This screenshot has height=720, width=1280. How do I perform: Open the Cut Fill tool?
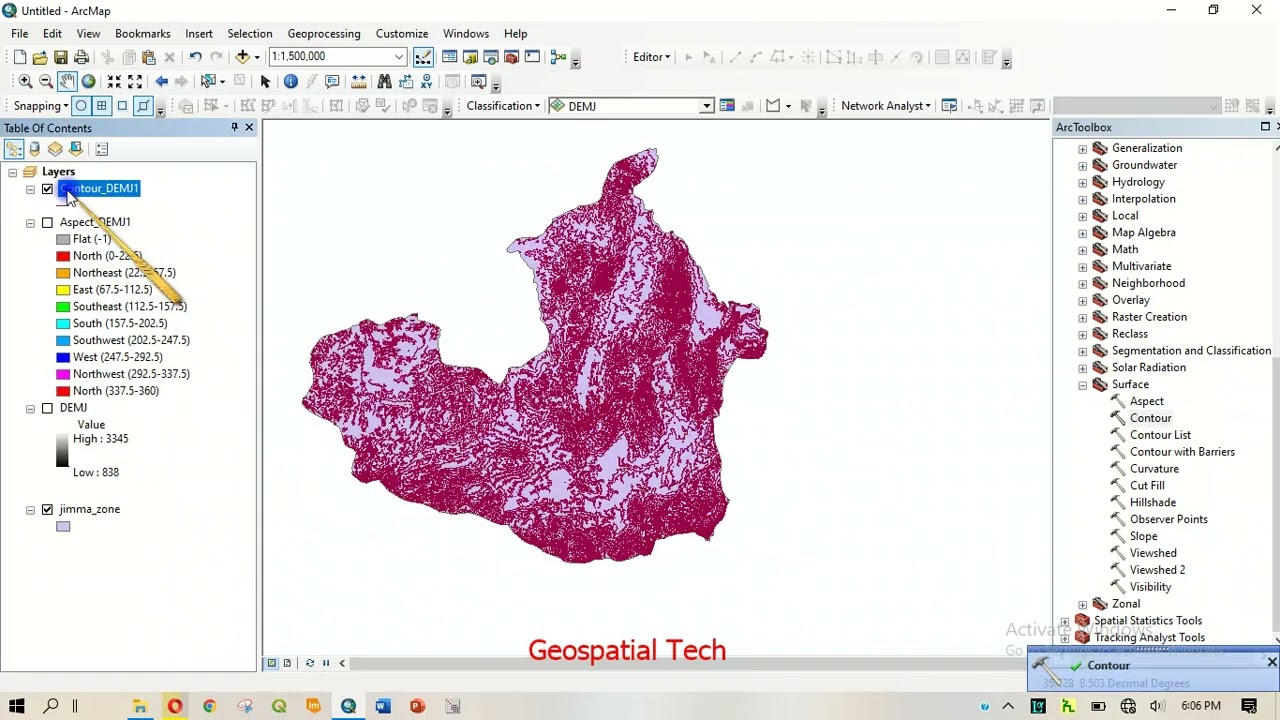[1147, 486]
